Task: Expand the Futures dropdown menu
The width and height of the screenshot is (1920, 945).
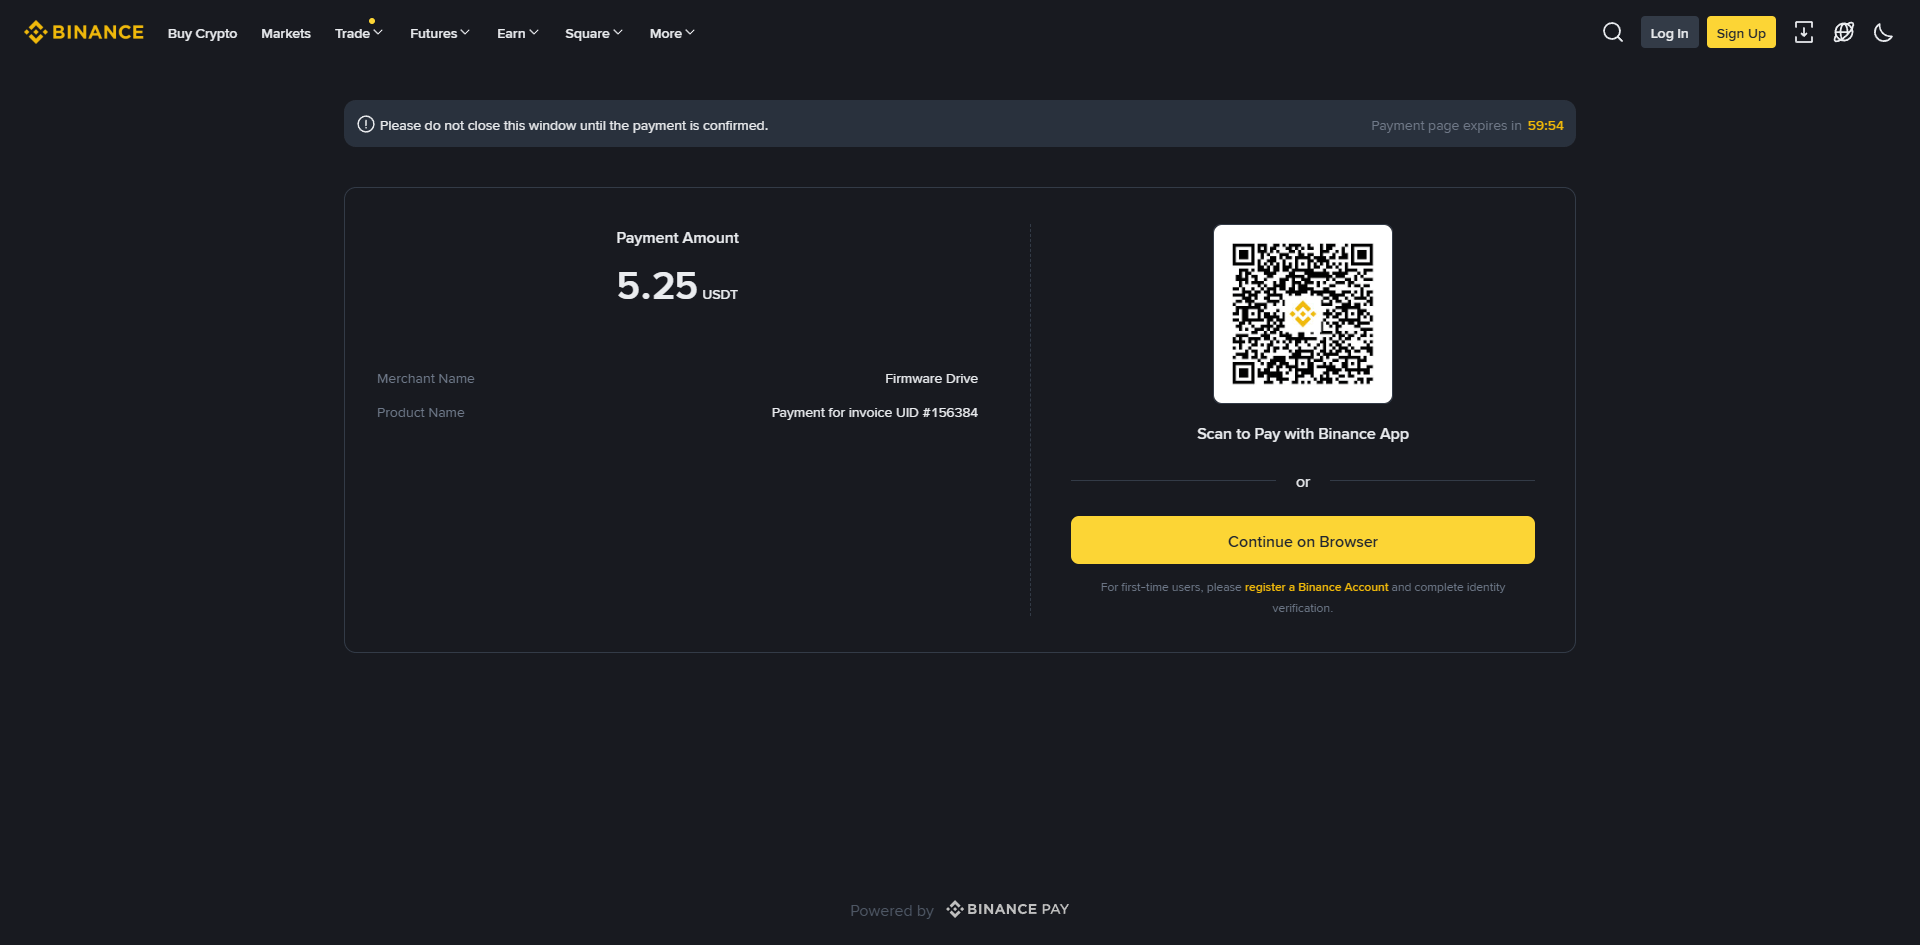Action: (x=439, y=34)
